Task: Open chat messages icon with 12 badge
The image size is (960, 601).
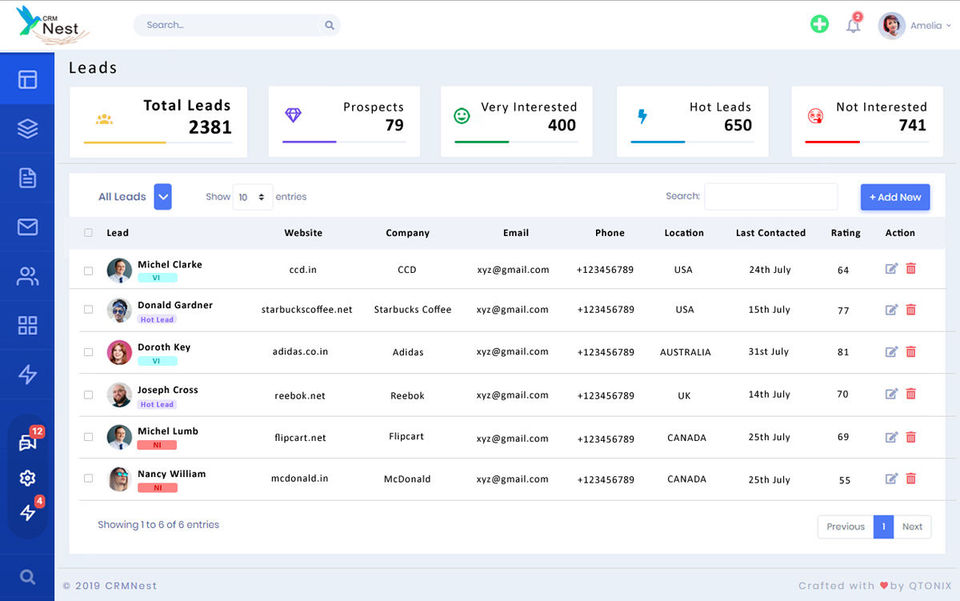Action: [x=28, y=442]
